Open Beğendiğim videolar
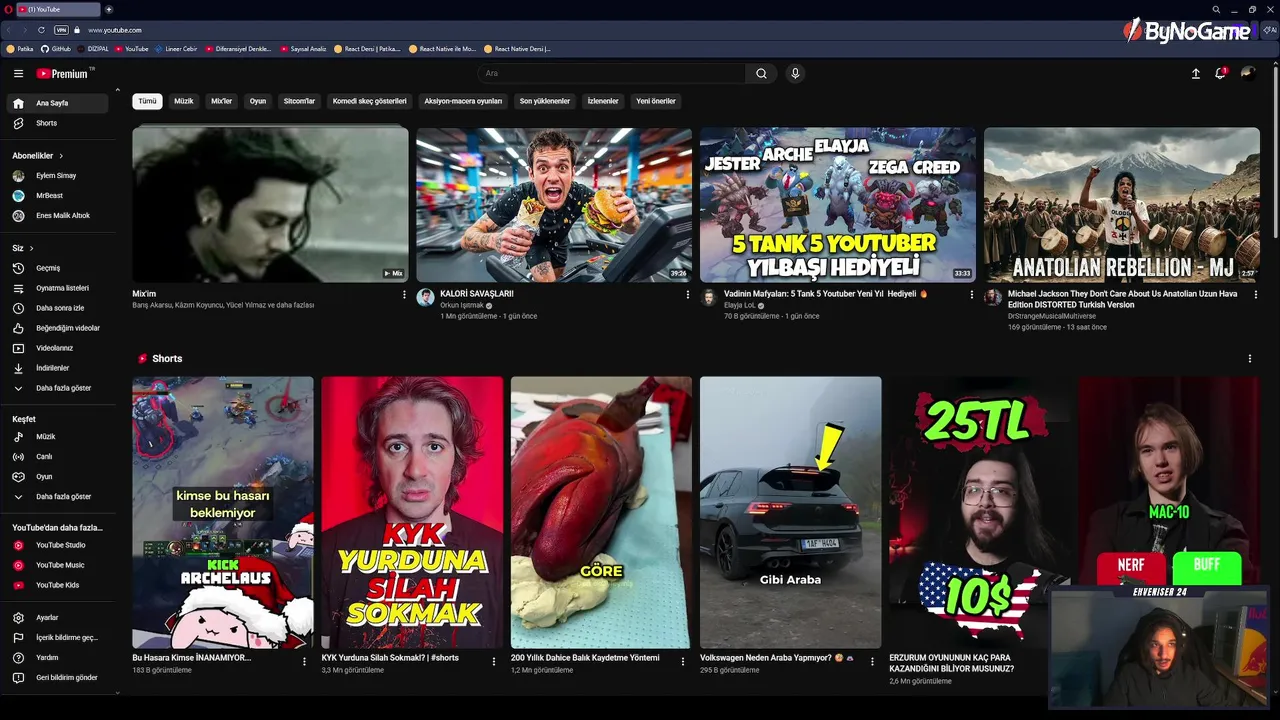 point(57,328)
